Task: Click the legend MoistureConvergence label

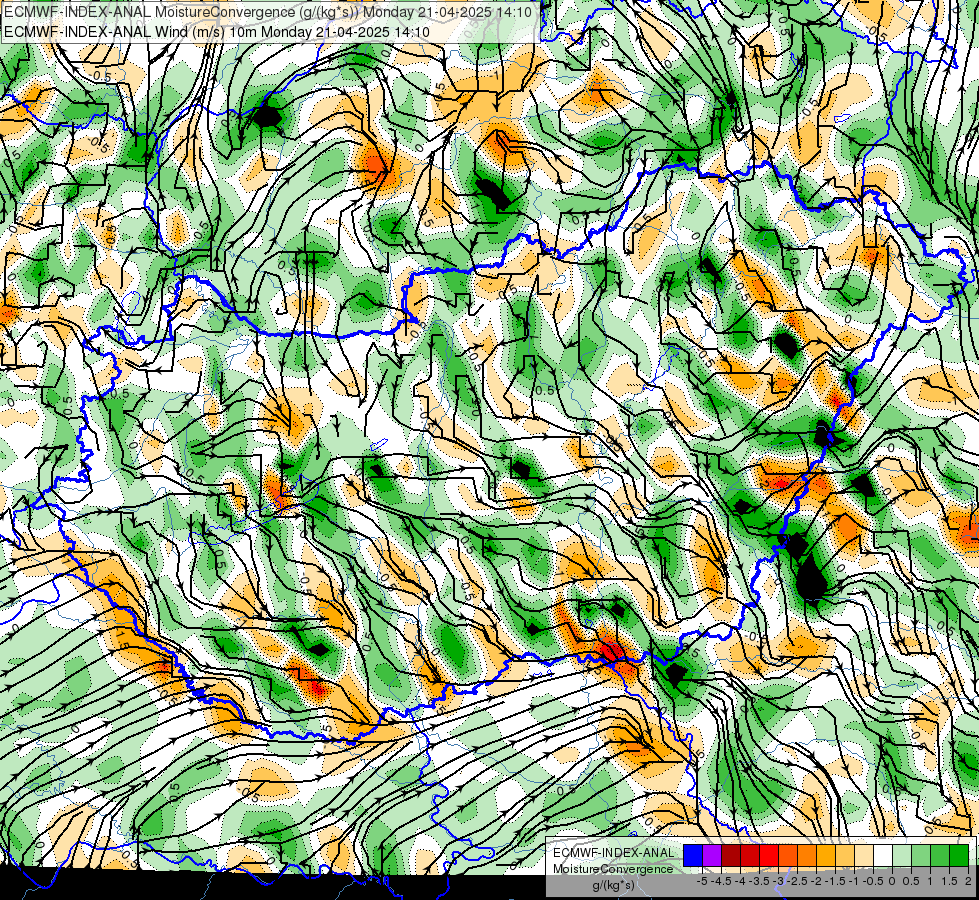Action: (613, 869)
